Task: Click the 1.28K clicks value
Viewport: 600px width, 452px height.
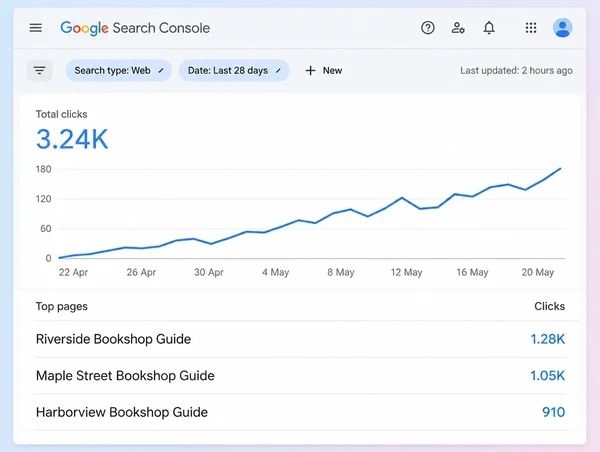Action: (548, 339)
